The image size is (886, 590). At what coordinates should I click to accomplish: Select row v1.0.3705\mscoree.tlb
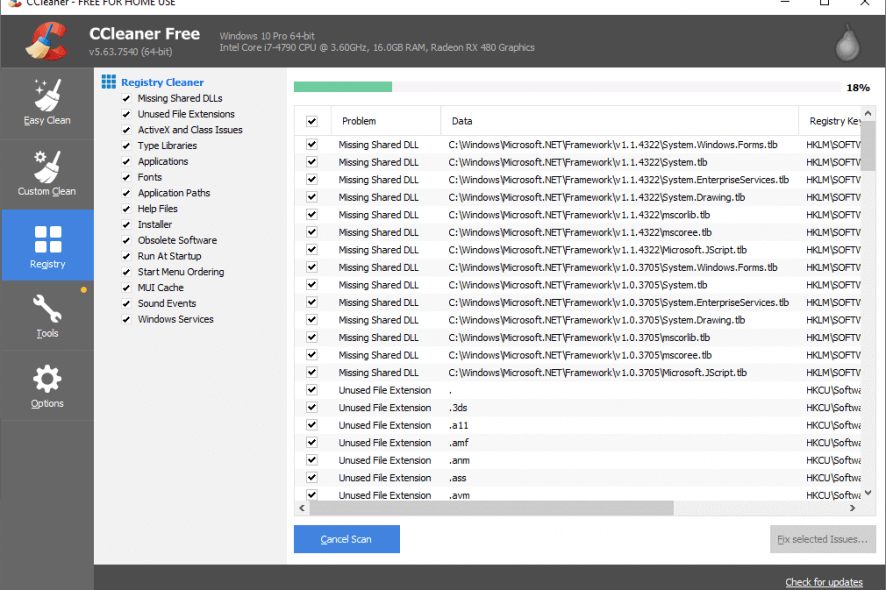click(577, 355)
